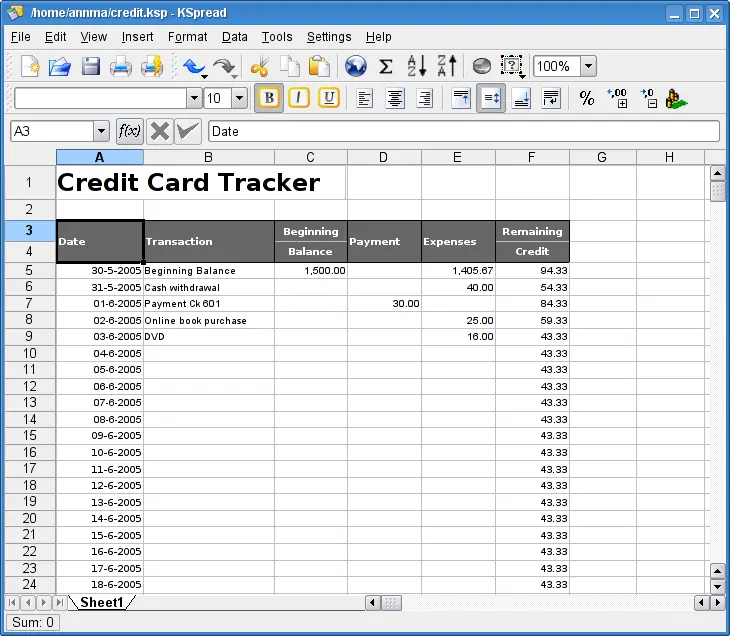Image resolution: width=730 pixels, height=636 pixels.
Task: Click the Paste clipboard icon
Action: 319,66
